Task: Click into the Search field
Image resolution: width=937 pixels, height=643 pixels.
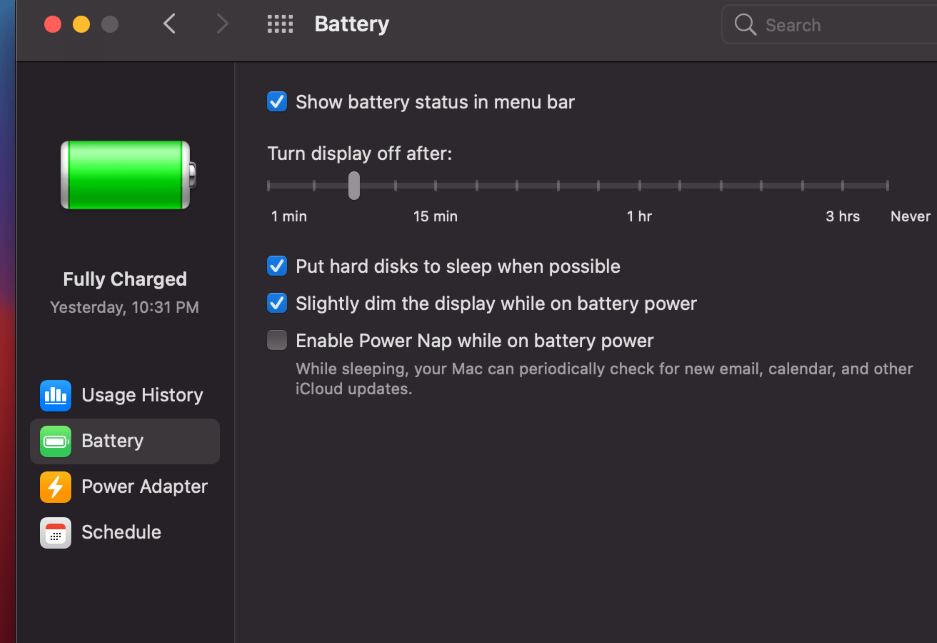Action: (x=840, y=25)
